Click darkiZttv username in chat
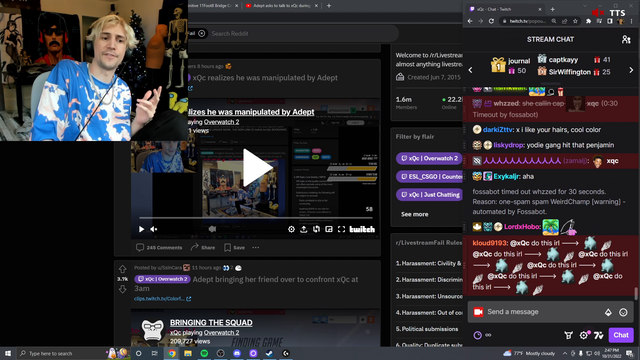640x360 pixels. pyautogui.click(x=498, y=130)
